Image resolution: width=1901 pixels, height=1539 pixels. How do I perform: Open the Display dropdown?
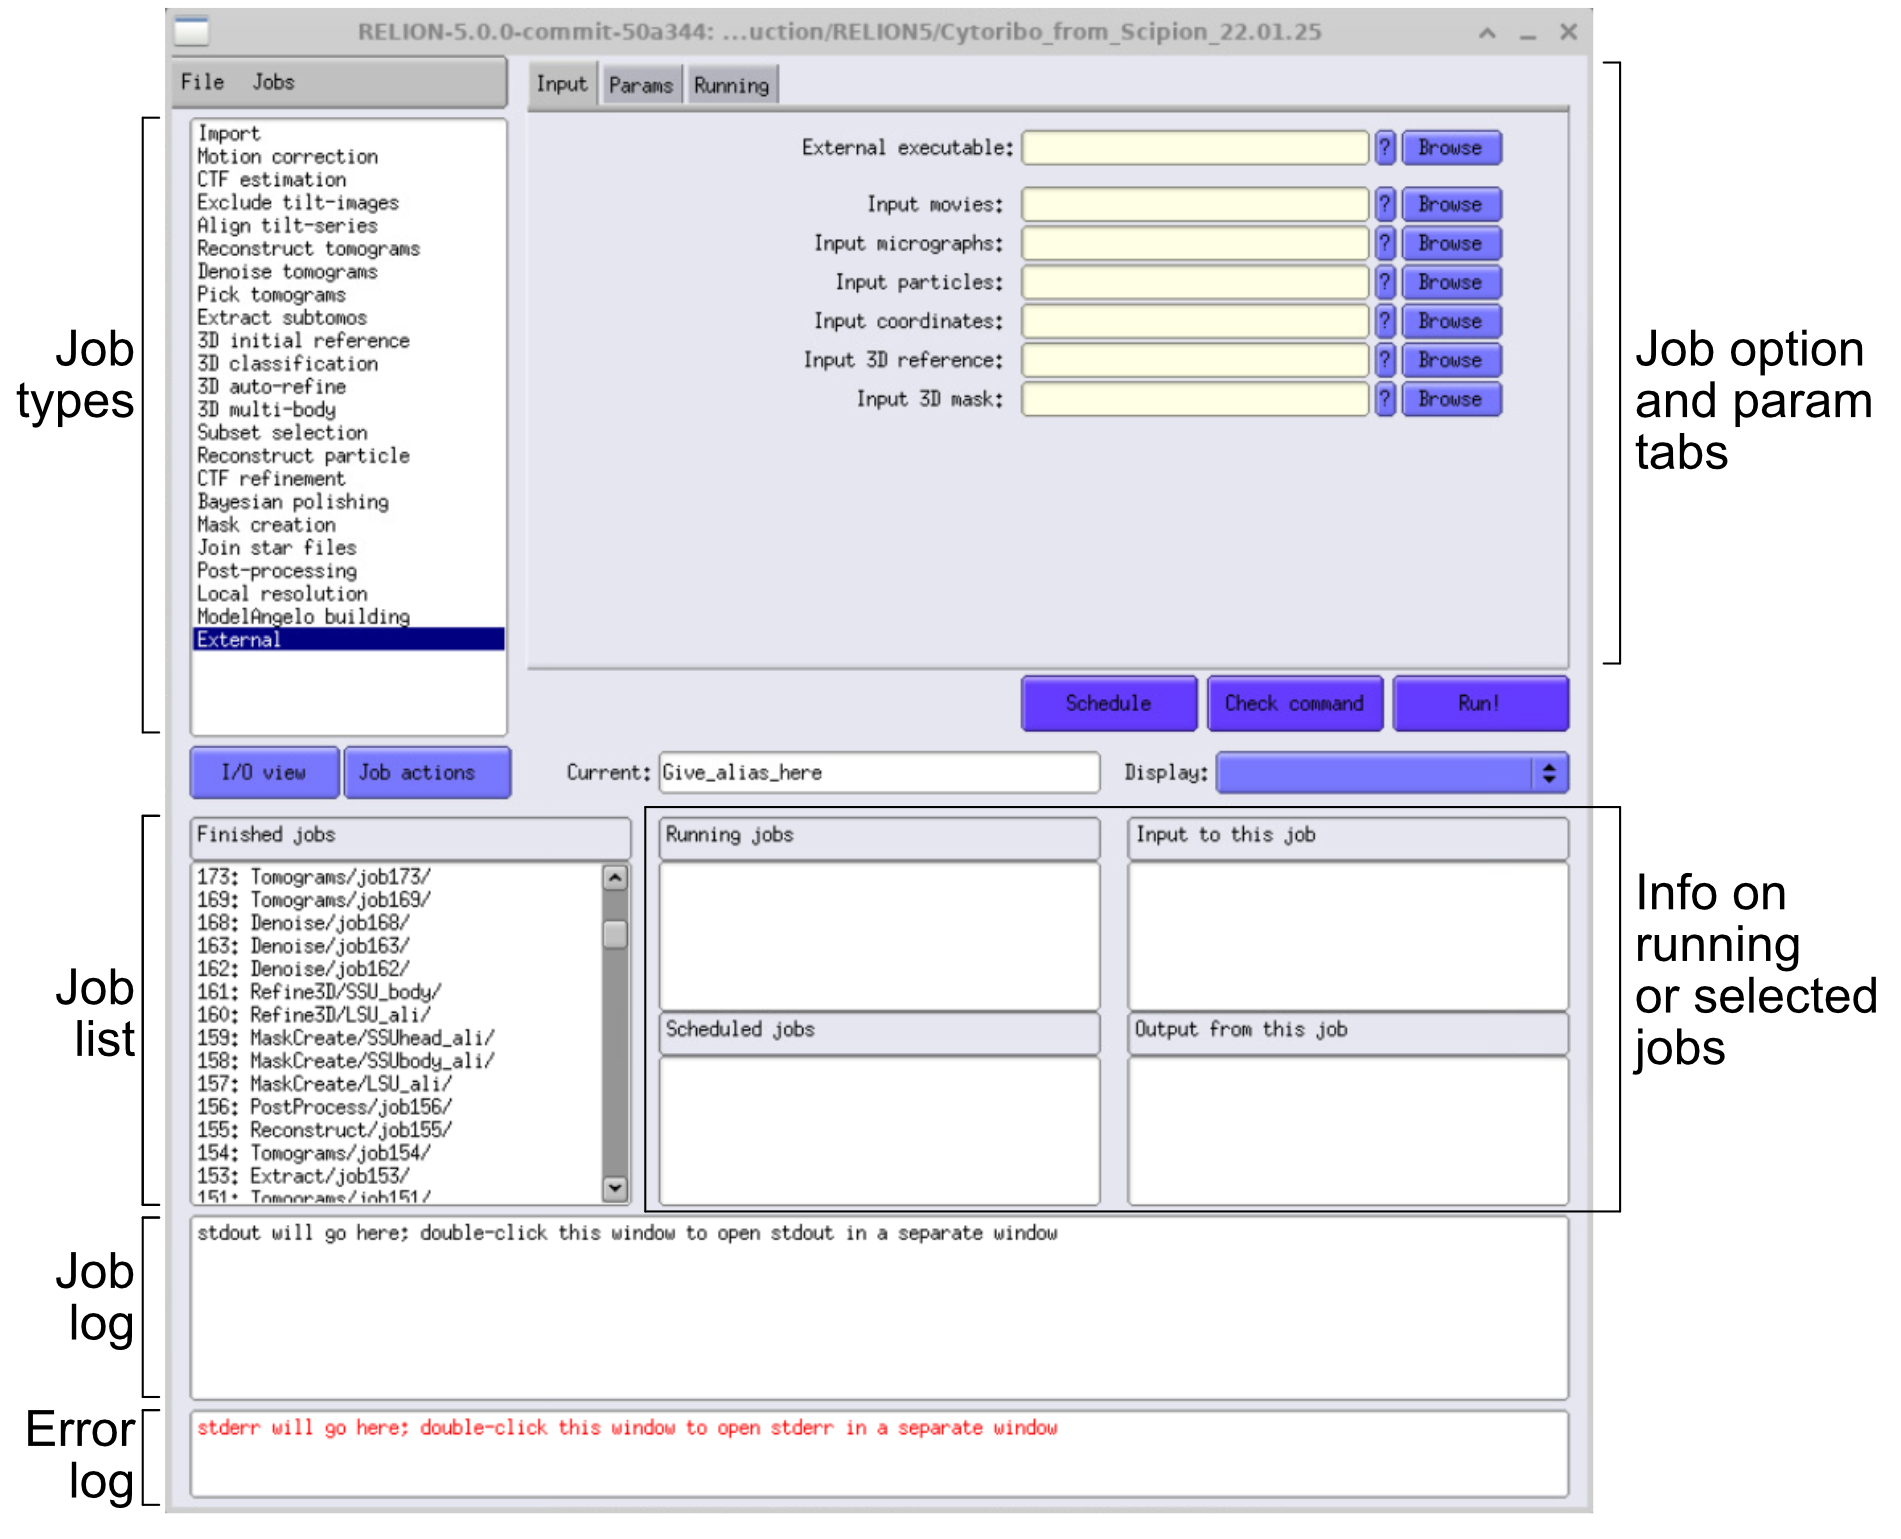1392,773
